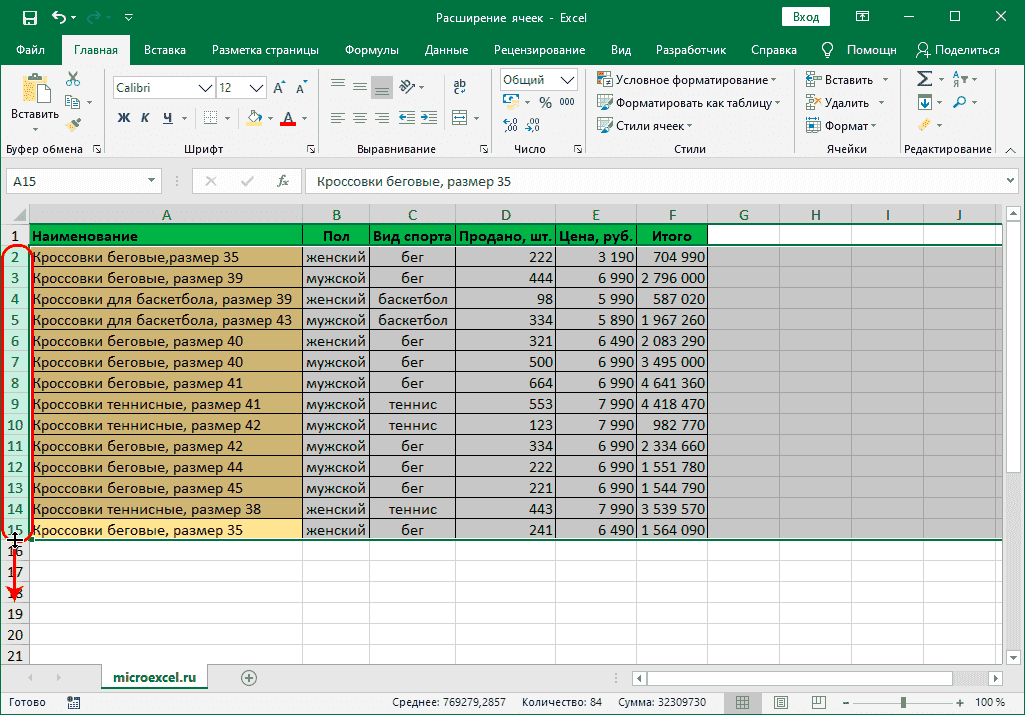Toggle bold (Ж) formatting
Image resolution: width=1025 pixels, height=715 pixels.
pos(125,118)
